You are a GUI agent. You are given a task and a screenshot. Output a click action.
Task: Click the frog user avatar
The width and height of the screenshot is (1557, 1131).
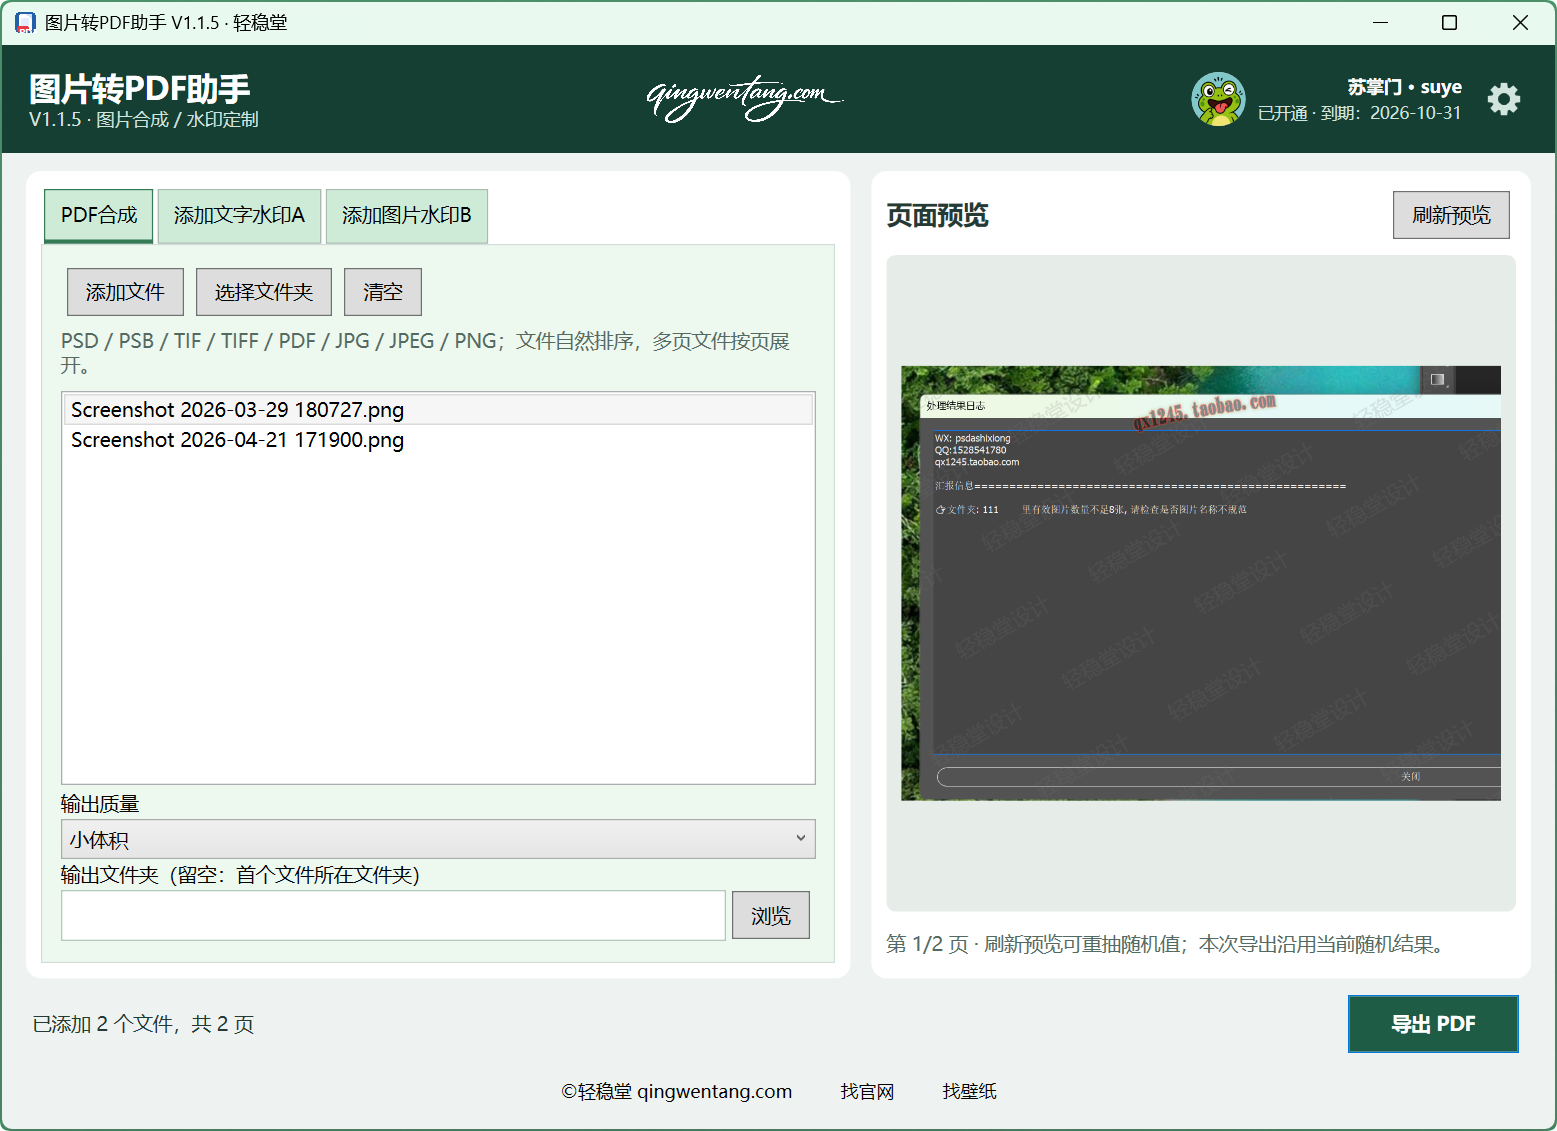[x=1218, y=99]
